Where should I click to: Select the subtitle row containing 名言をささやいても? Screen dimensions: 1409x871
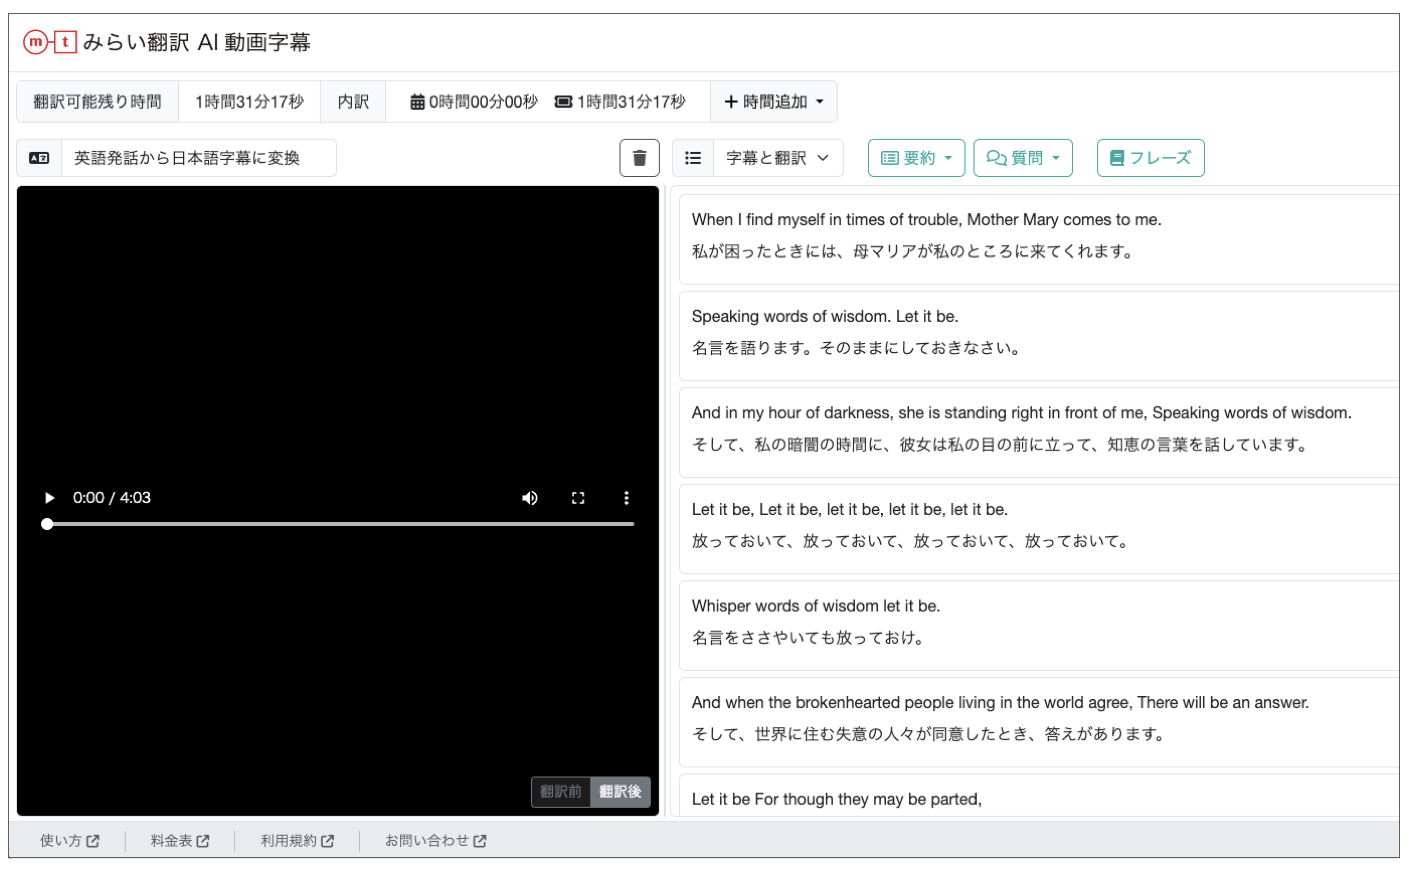[x=1039, y=626]
